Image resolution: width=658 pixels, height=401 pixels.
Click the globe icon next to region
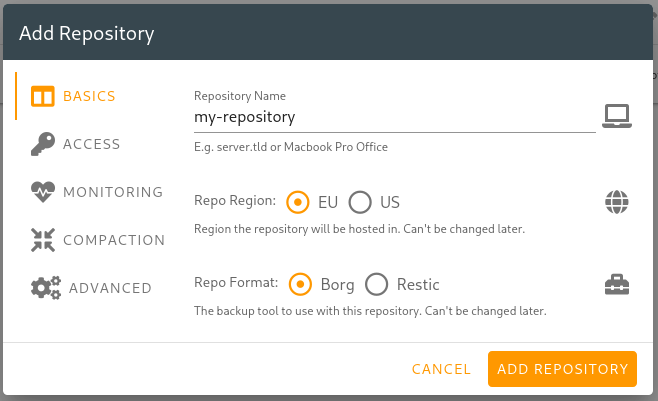(x=616, y=202)
